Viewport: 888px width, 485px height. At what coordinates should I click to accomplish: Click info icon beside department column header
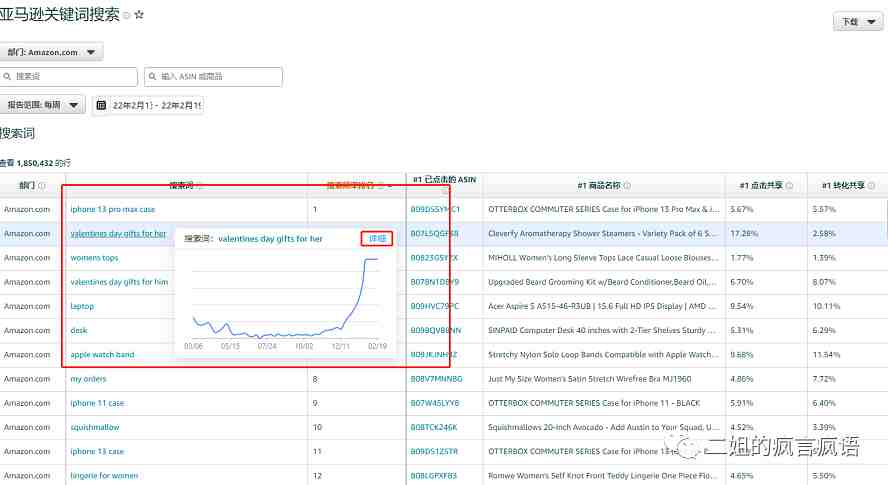pyautogui.click(x=41, y=185)
